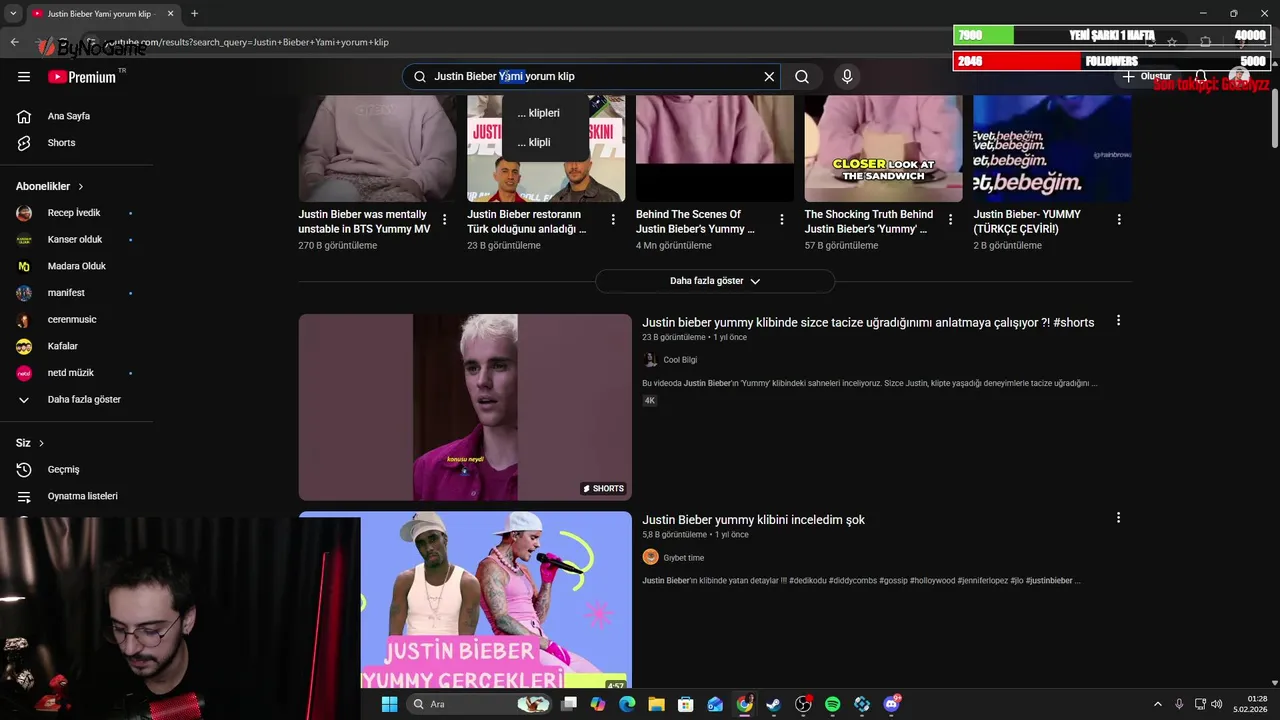Open OBS Studio from taskbar
Screen dimensions: 1280x720
tap(803, 704)
